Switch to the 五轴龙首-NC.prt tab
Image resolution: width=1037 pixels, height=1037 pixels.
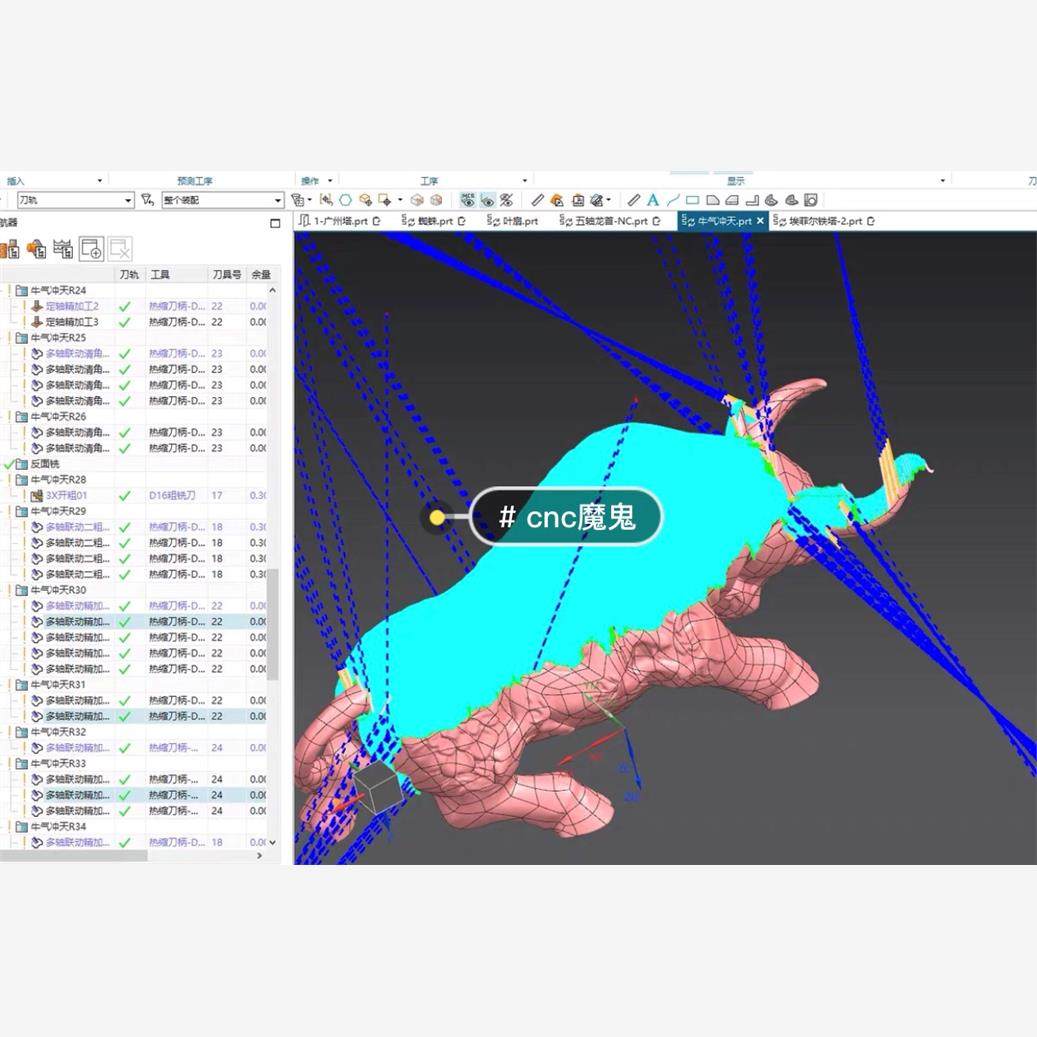click(610, 221)
